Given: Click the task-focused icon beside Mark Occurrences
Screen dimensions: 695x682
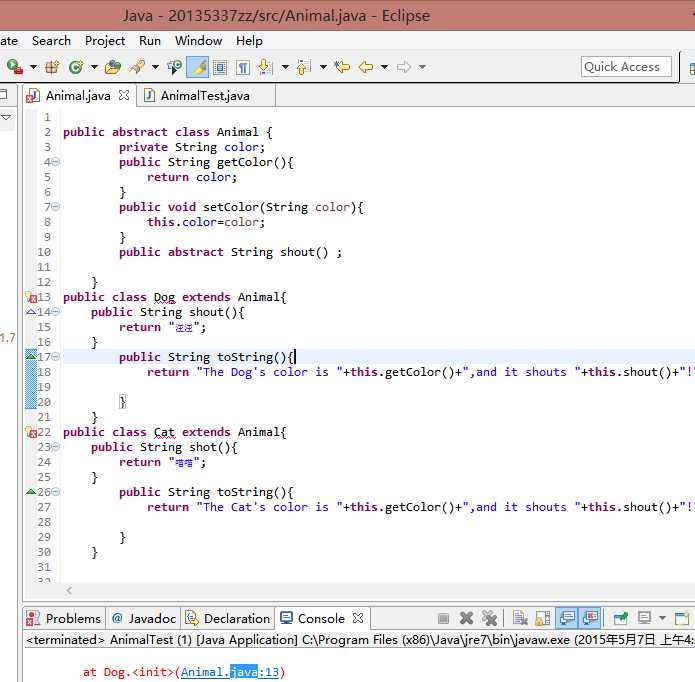Looking at the screenshot, I should click(174, 67).
